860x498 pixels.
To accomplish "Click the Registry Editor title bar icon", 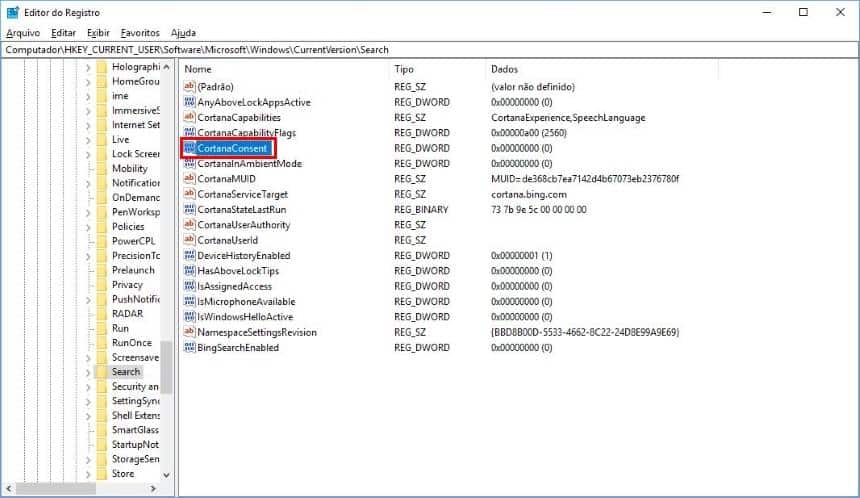I will click(12, 12).
